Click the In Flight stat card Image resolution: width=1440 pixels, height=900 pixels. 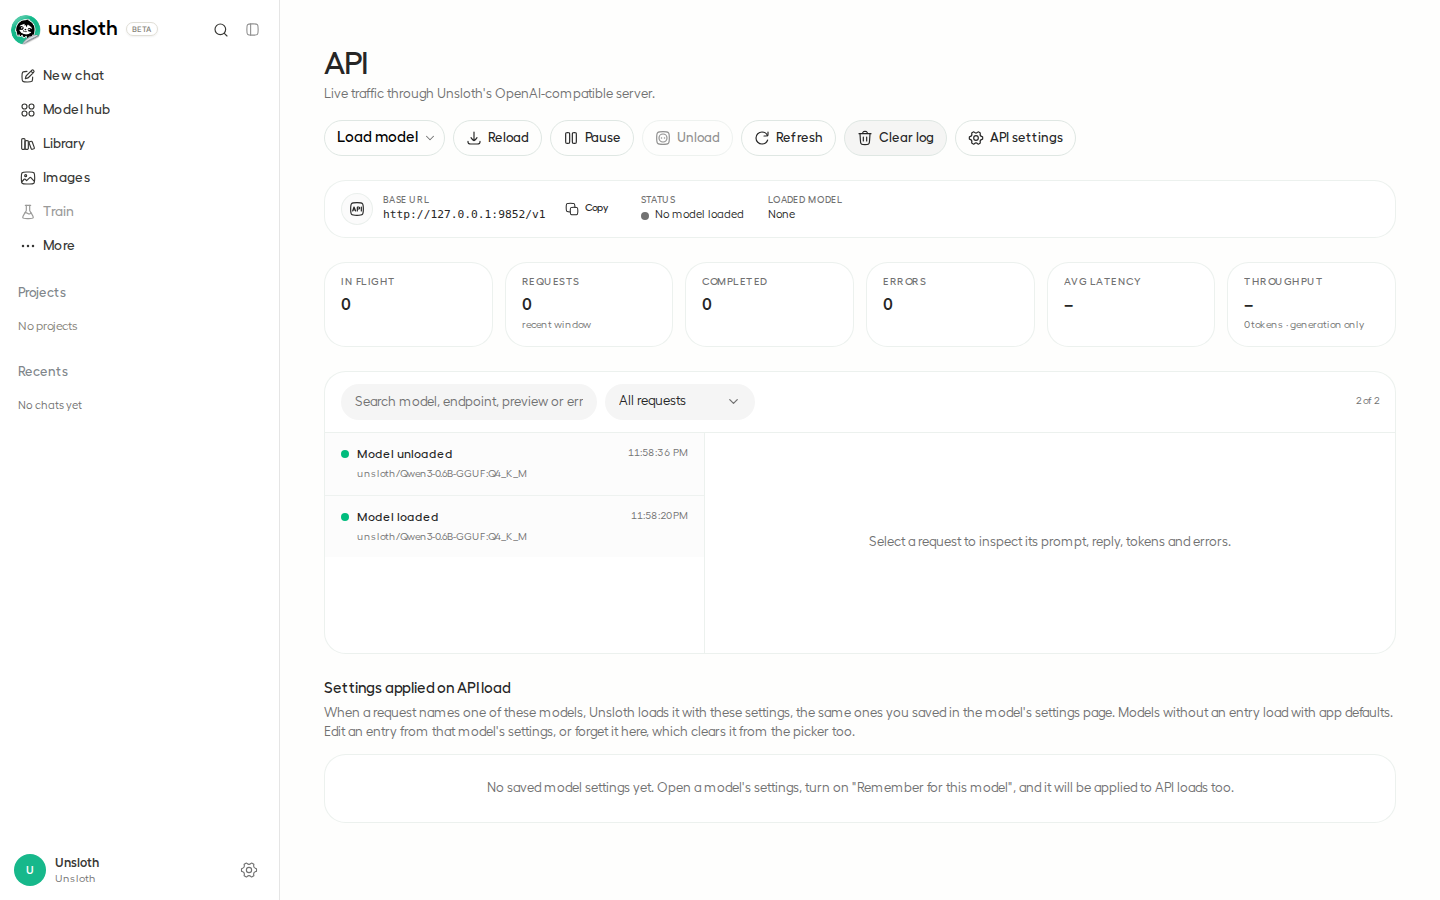point(408,305)
